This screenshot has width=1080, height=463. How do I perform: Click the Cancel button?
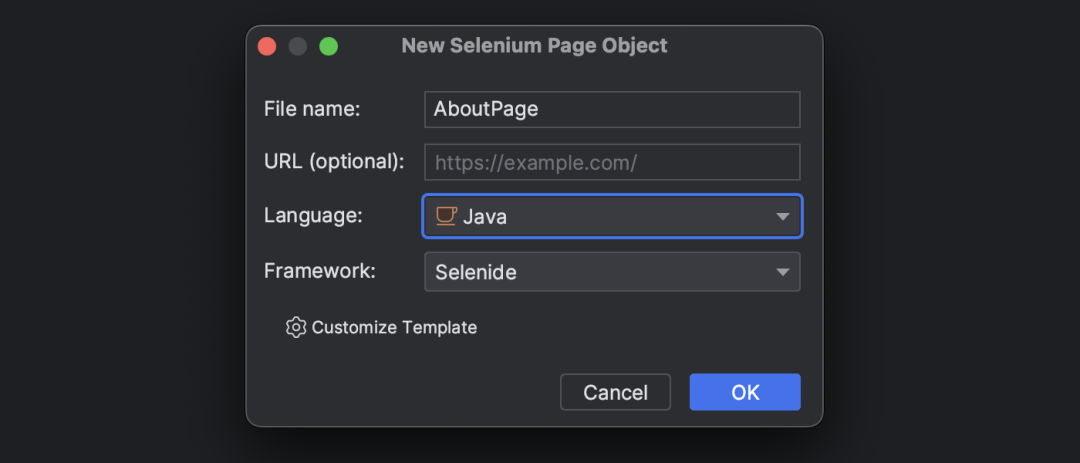pyautogui.click(x=615, y=392)
